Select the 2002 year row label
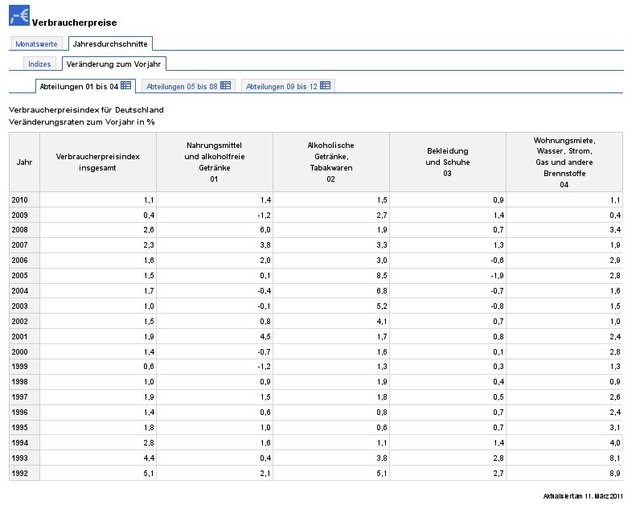 [x=20, y=321]
